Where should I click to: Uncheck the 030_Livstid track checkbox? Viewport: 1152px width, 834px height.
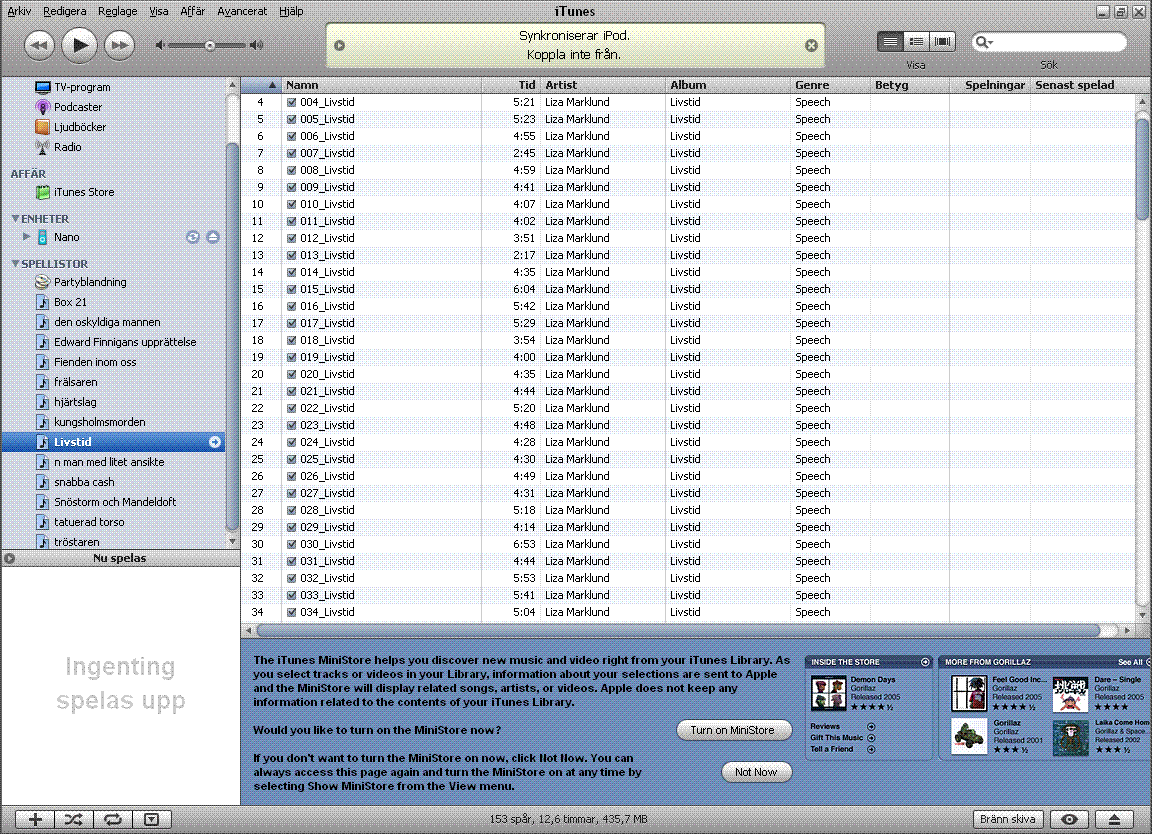(x=292, y=544)
